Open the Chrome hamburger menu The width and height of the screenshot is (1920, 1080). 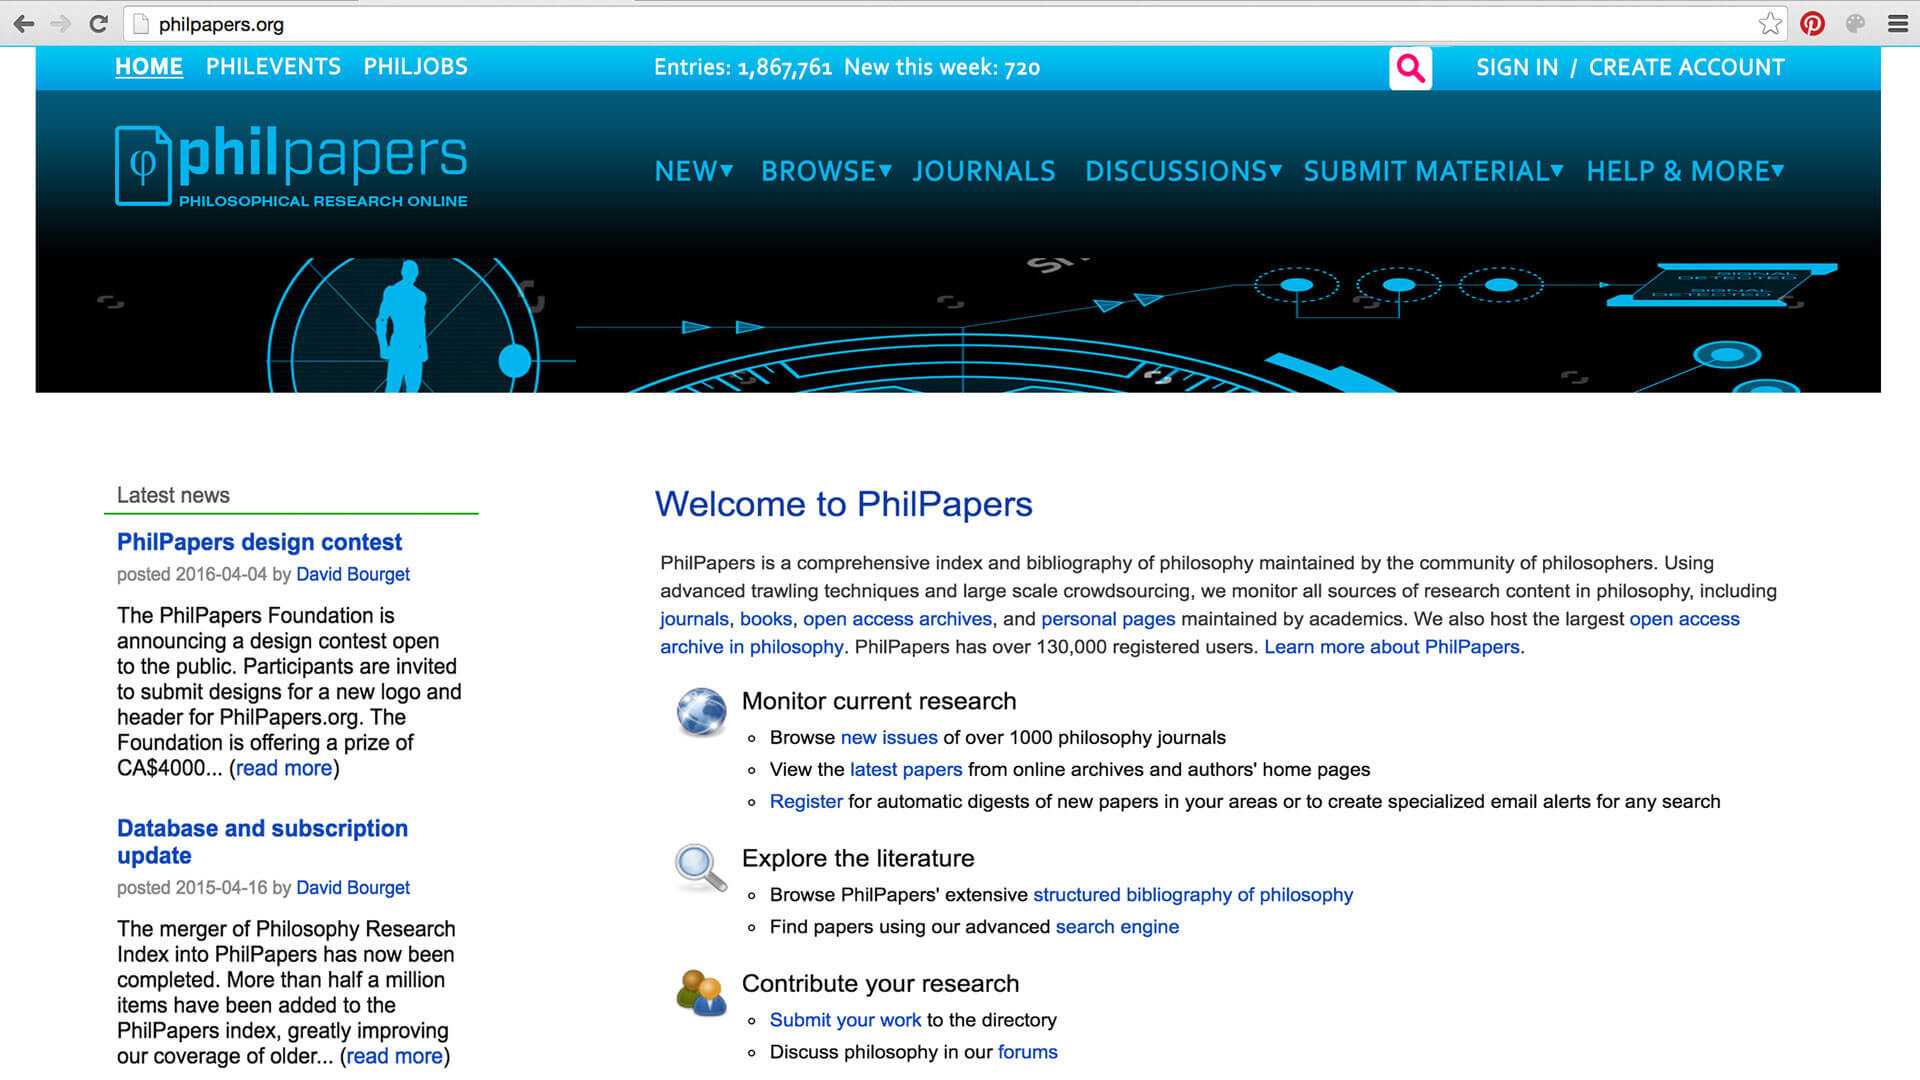coord(1897,24)
